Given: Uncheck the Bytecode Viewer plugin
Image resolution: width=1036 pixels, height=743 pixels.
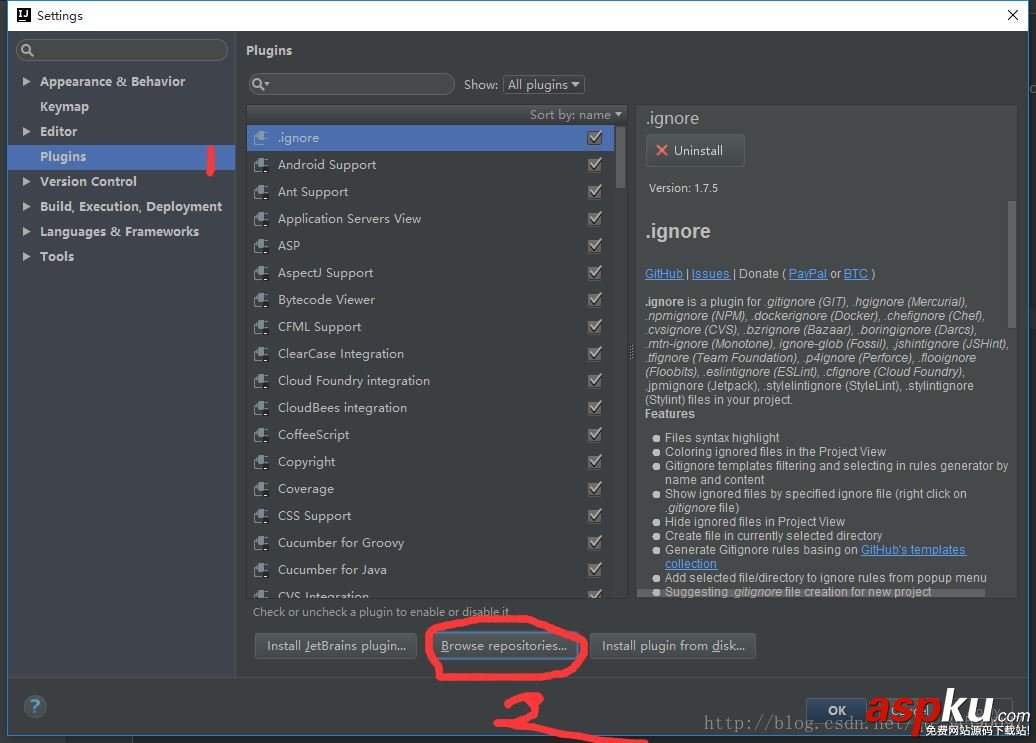Looking at the screenshot, I should 595,299.
